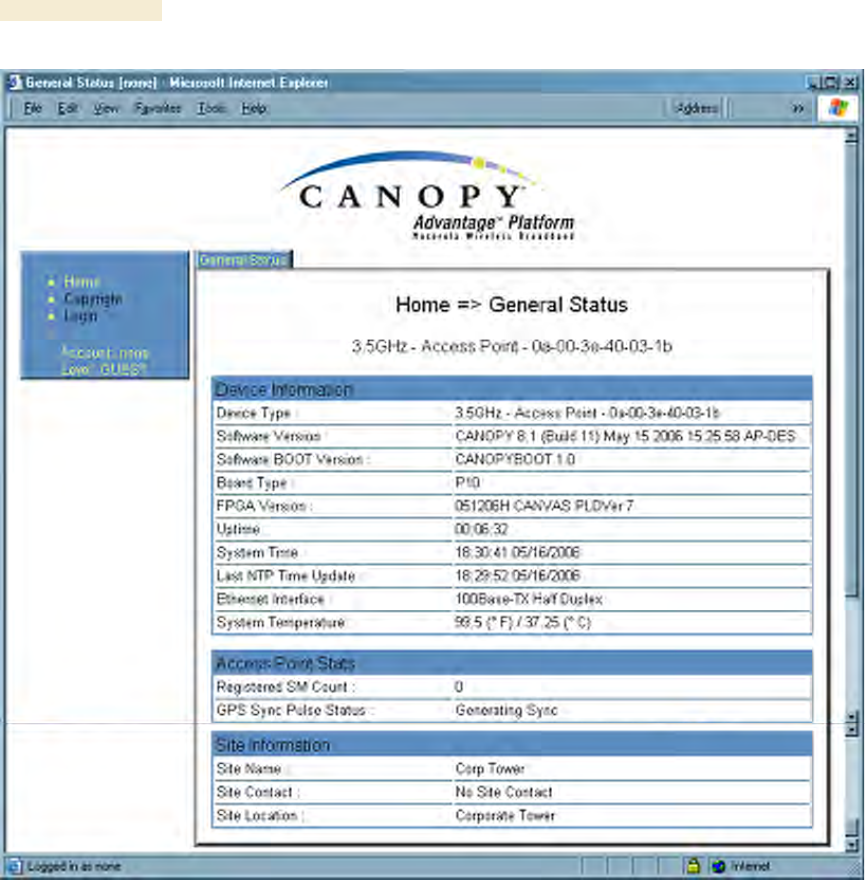865x880 pixels.
Task: Click the Internet zone globe icon
Action: point(718,866)
